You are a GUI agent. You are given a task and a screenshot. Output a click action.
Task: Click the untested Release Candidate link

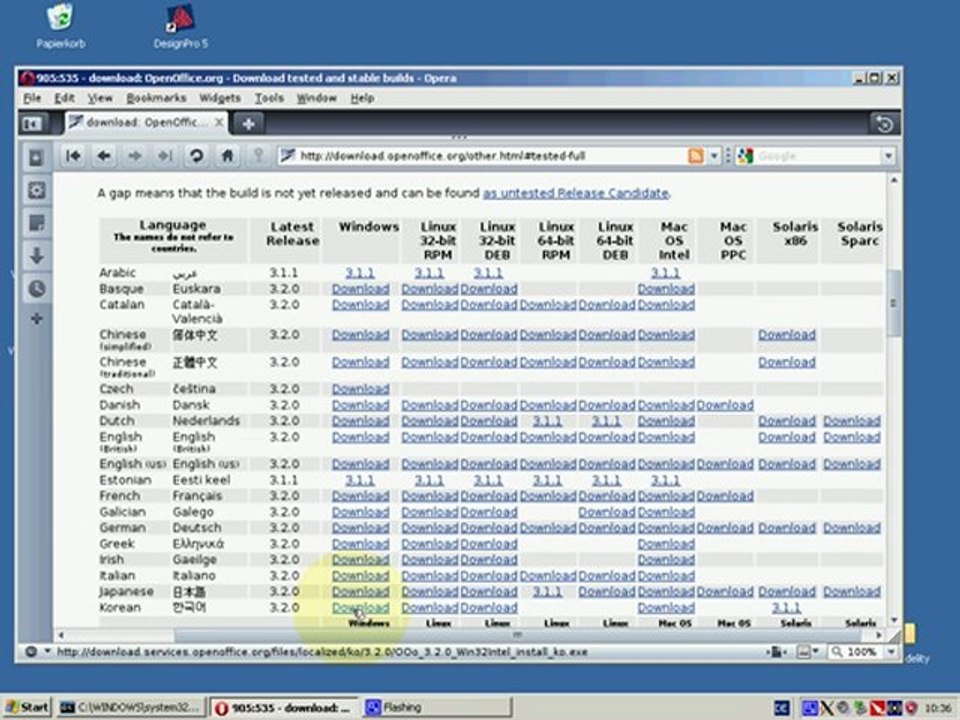576,193
